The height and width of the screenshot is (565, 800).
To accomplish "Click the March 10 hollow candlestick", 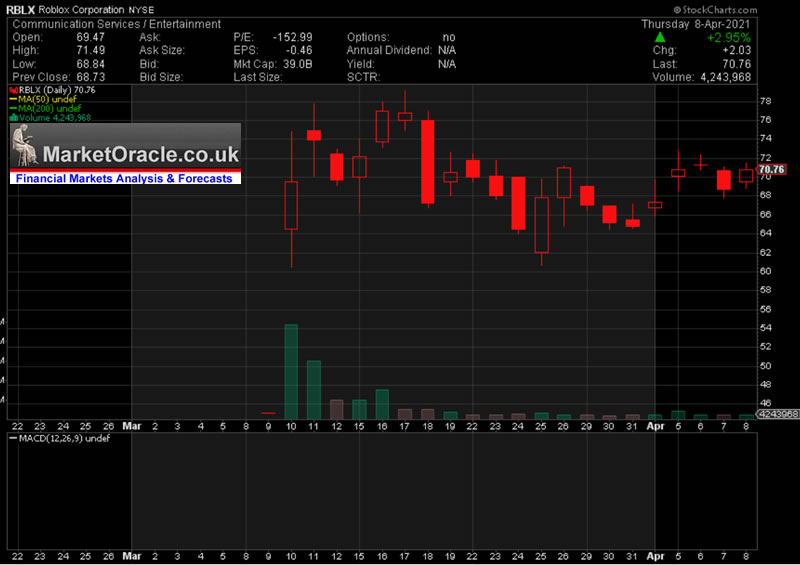I will [x=291, y=205].
